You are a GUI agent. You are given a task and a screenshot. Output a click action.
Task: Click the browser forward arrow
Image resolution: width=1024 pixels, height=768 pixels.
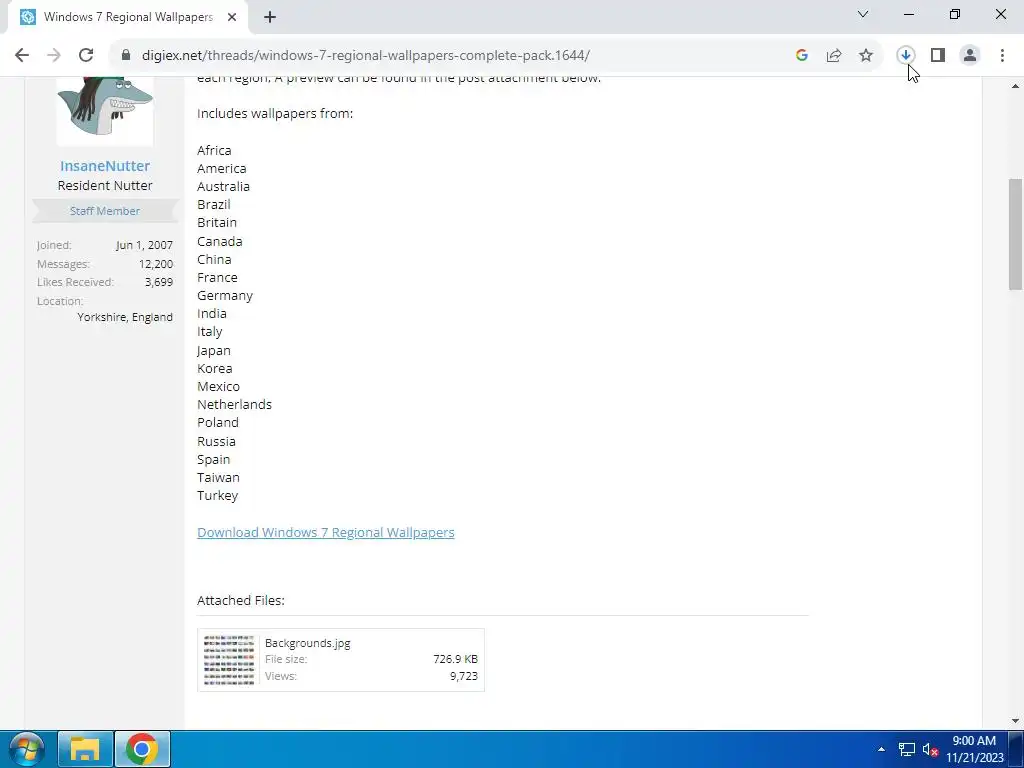click(54, 55)
